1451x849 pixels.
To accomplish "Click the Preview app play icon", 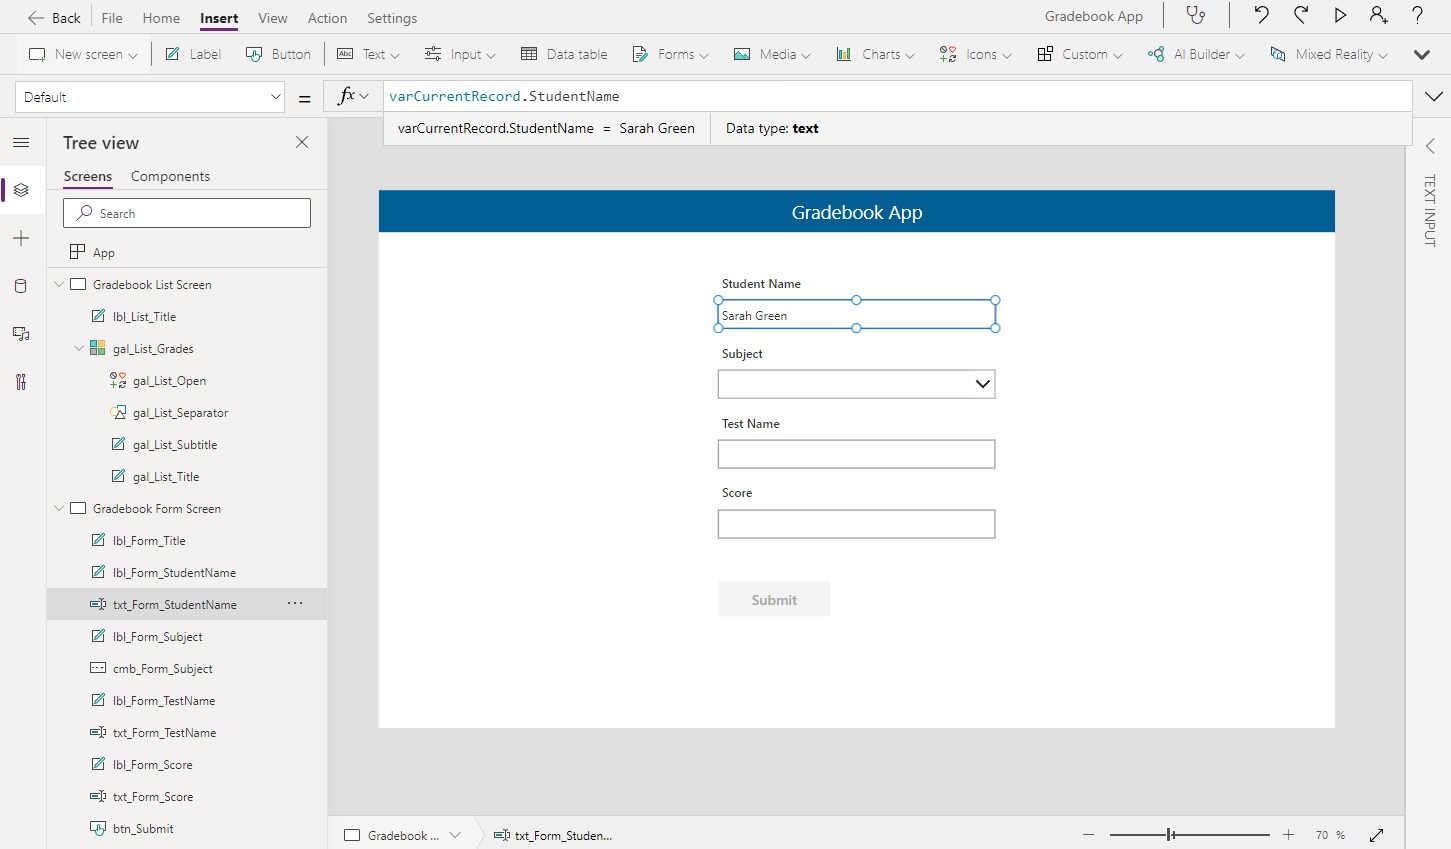I will [x=1340, y=15].
